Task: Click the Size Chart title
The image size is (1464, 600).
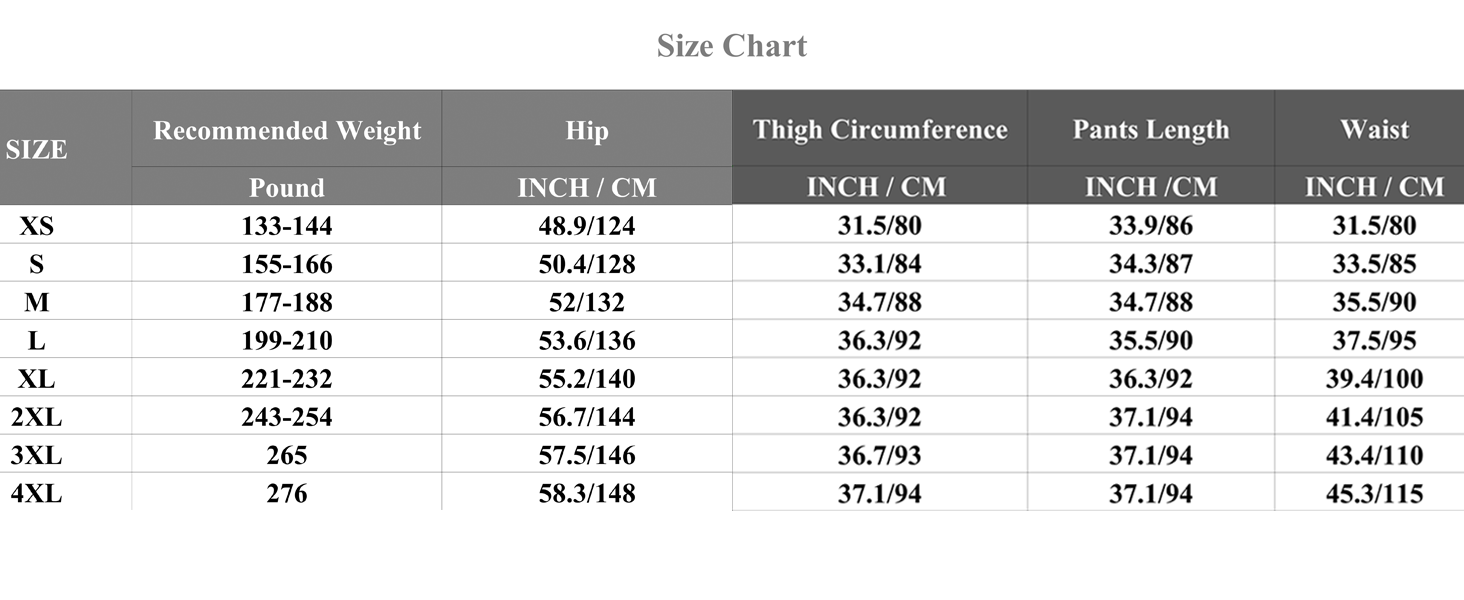Action: (x=731, y=46)
